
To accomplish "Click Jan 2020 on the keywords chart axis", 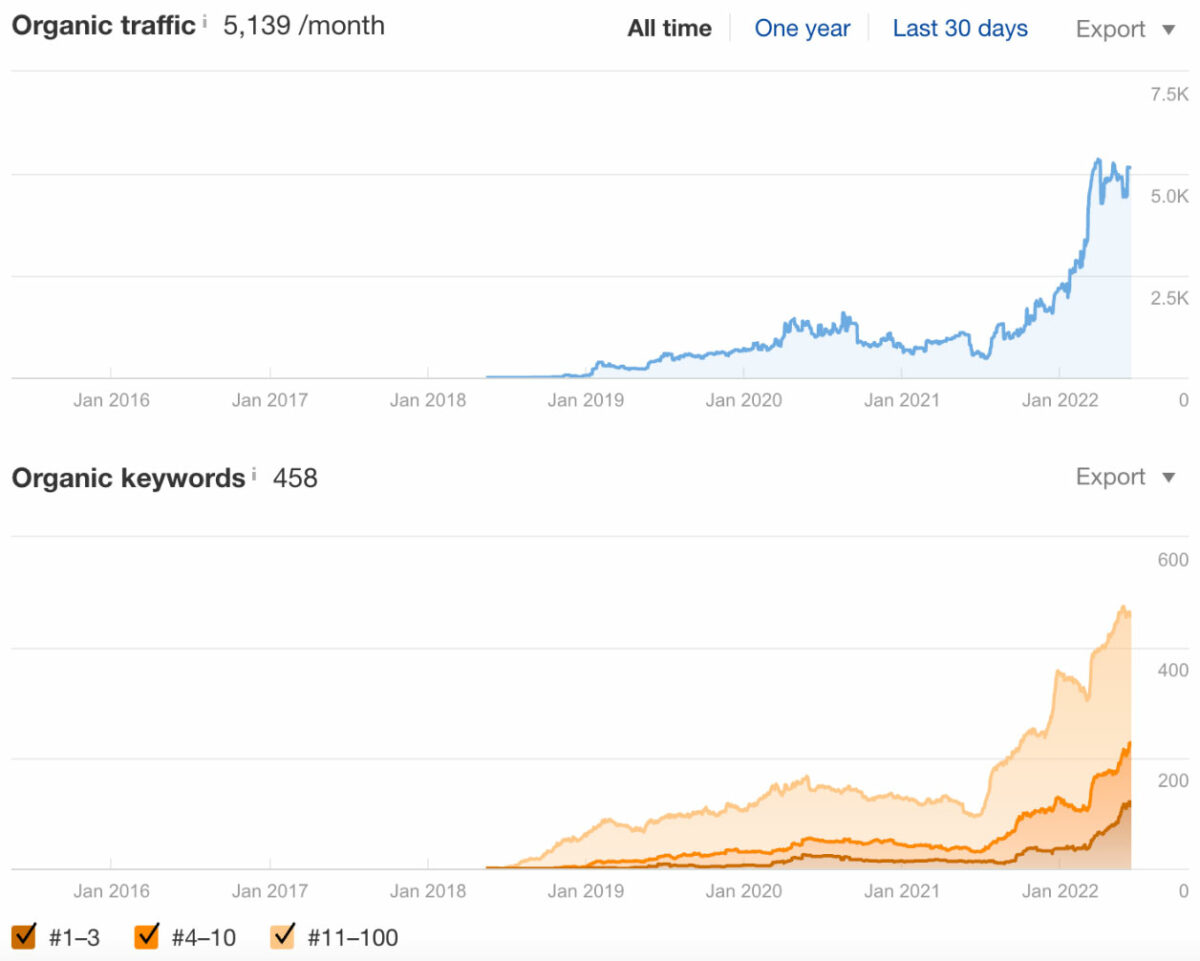I will click(744, 891).
